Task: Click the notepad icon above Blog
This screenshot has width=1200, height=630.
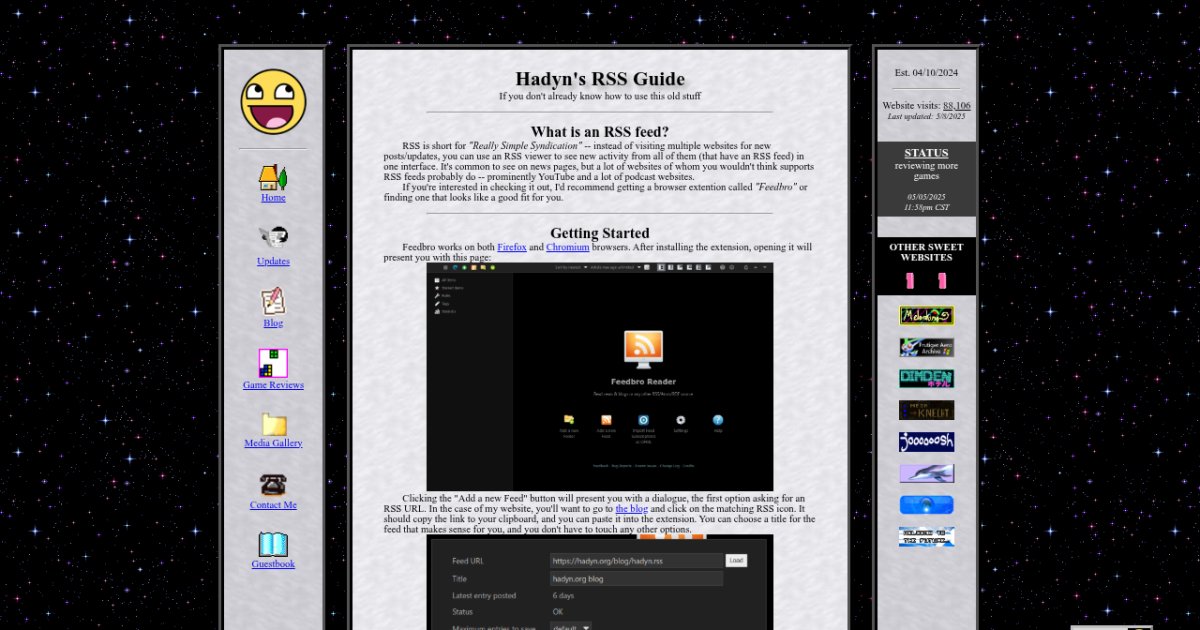Action: (x=273, y=301)
